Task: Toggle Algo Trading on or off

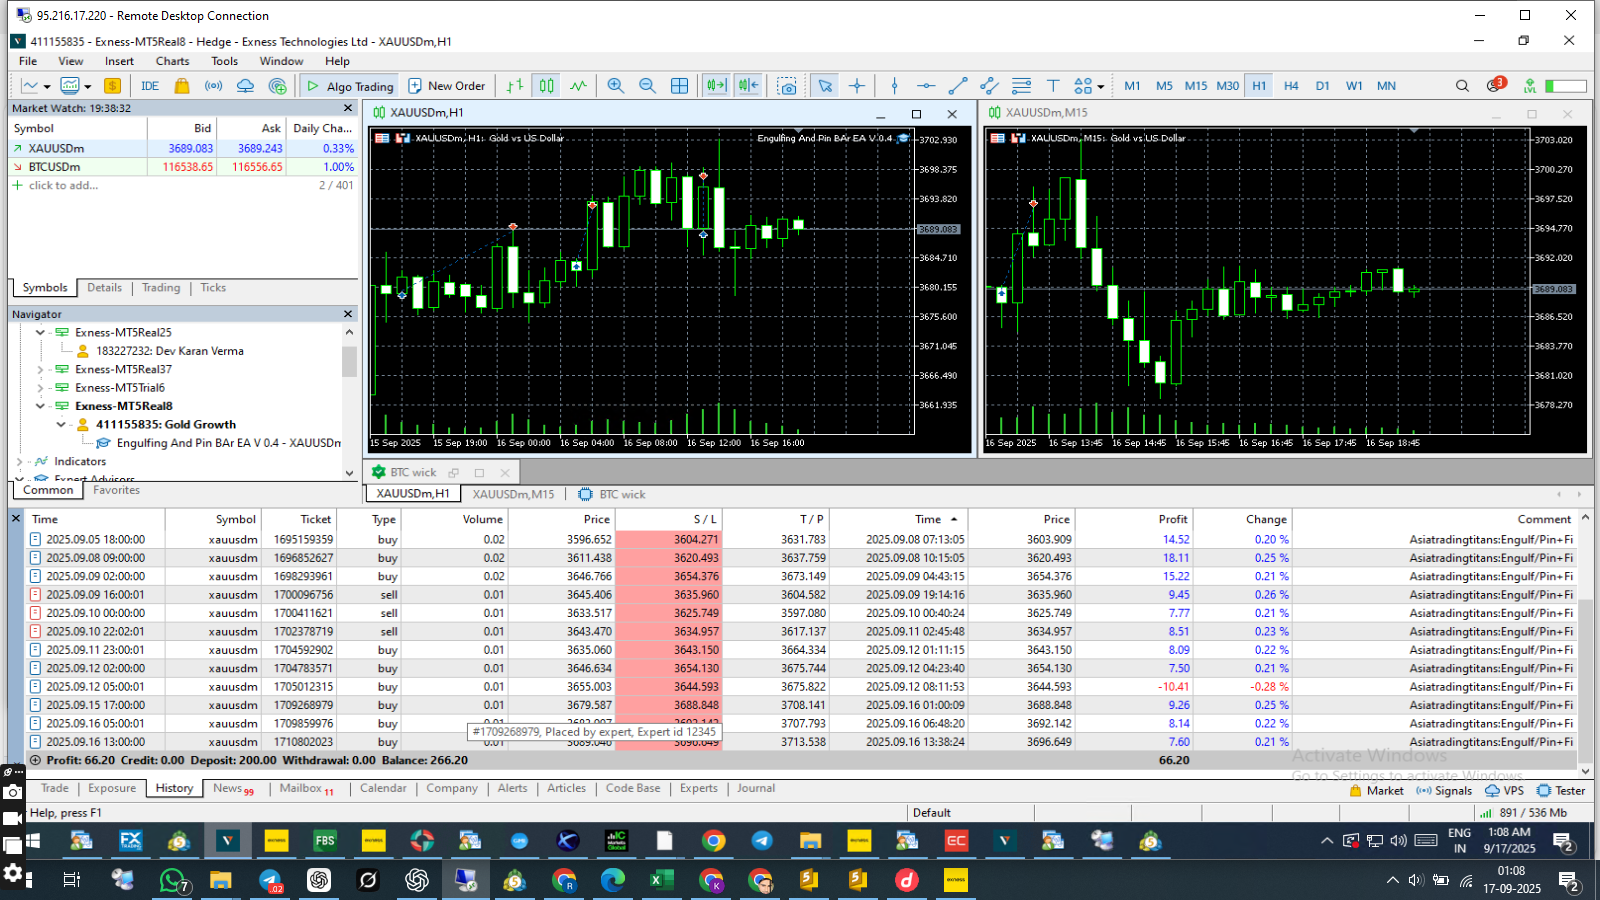Action: pos(350,86)
